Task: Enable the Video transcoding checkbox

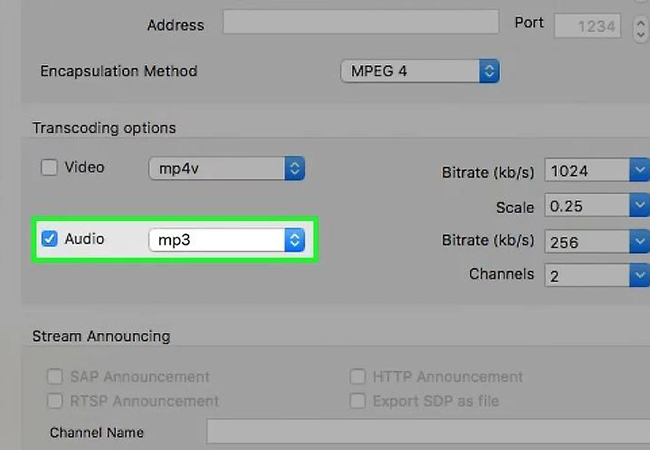Action: (x=49, y=168)
